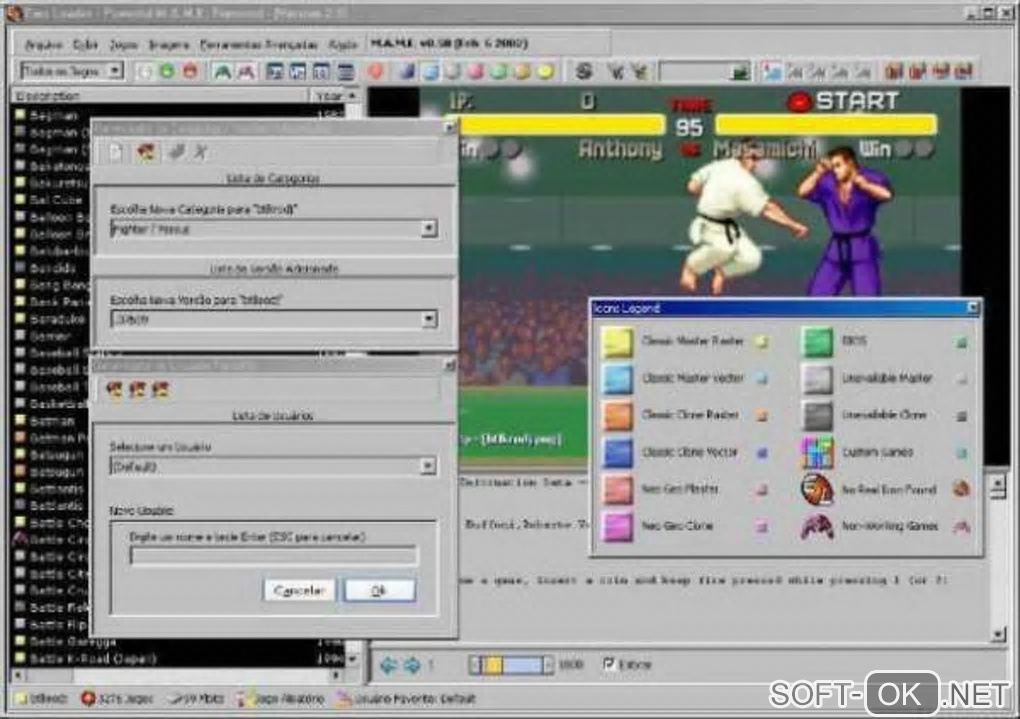Click the blank page icon in category dialog

pos(116,152)
